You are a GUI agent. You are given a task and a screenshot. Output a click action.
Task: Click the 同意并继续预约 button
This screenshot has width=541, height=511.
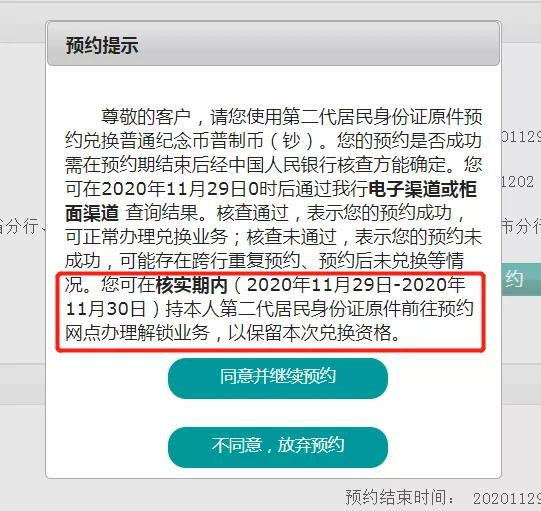(x=278, y=378)
